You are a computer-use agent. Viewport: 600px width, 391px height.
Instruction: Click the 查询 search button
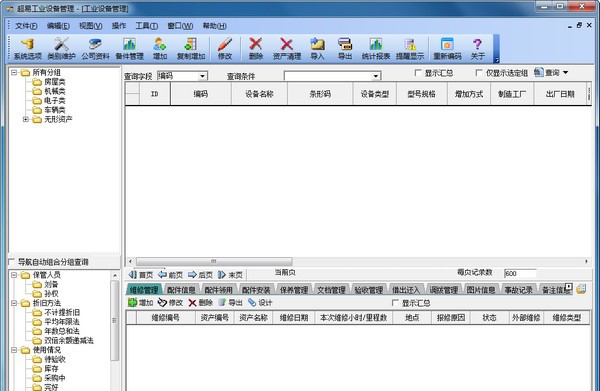[x=547, y=72]
